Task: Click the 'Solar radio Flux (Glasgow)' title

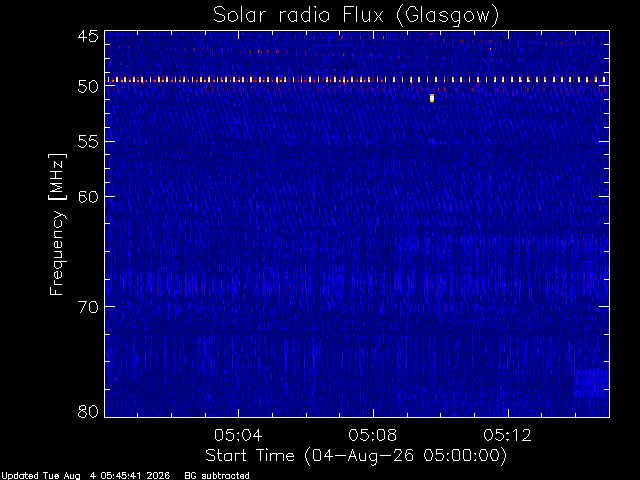Action: (356, 15)
